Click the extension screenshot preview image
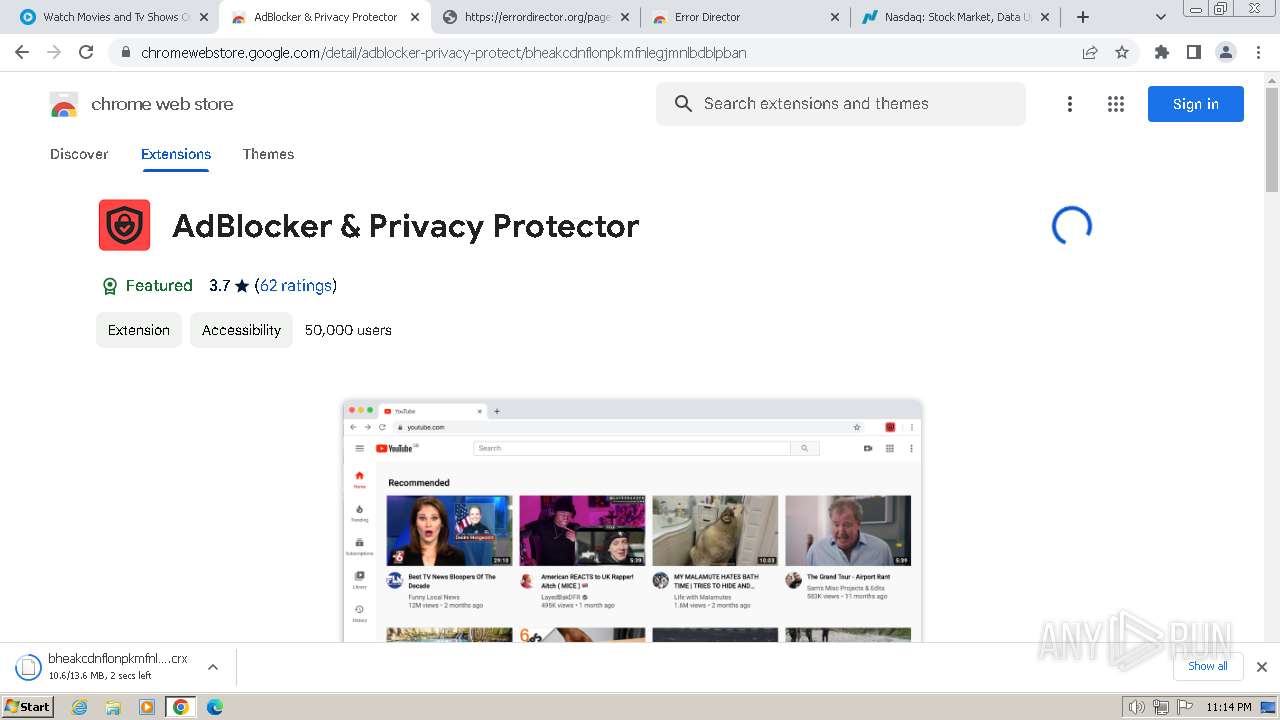Image resolution: width=1280 pixels, height=720 pixels. click(x=632, y=520)
